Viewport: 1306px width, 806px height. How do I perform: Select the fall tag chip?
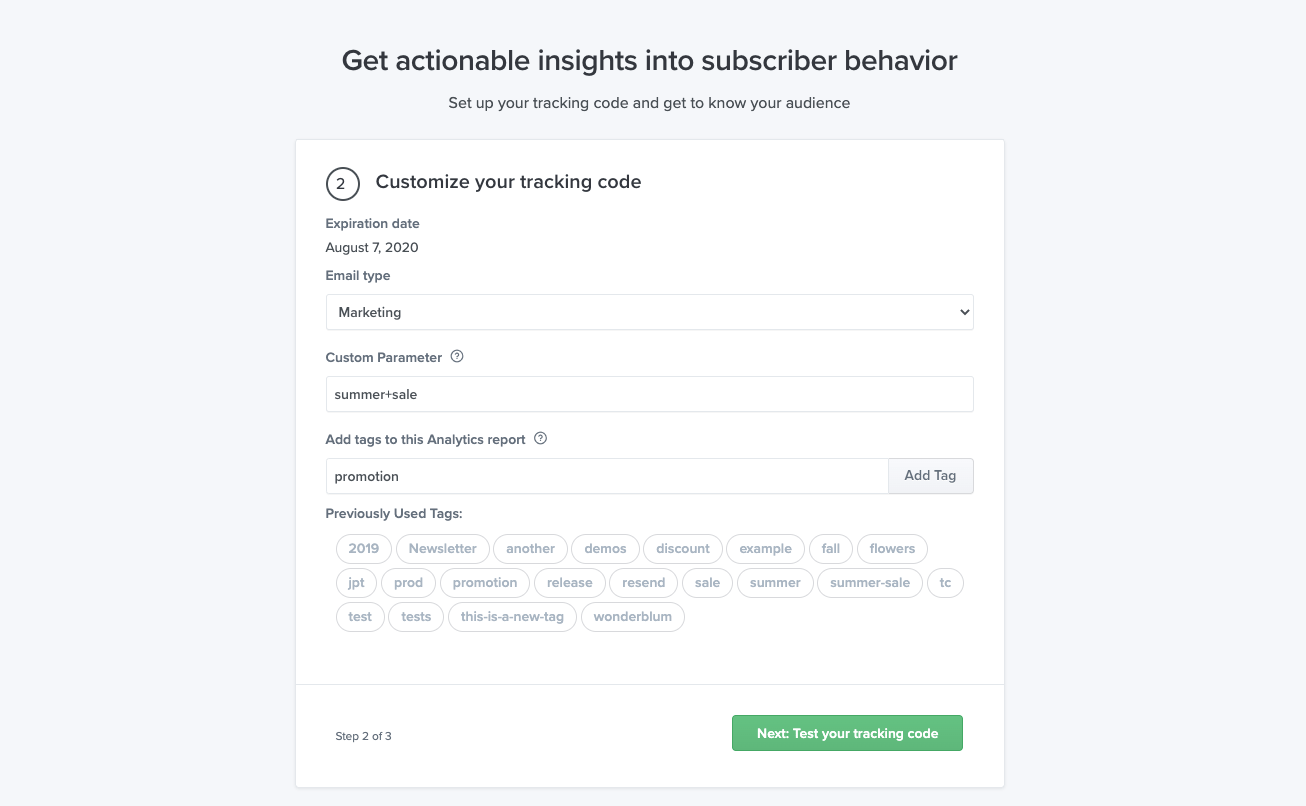click(x=830, y=548)
